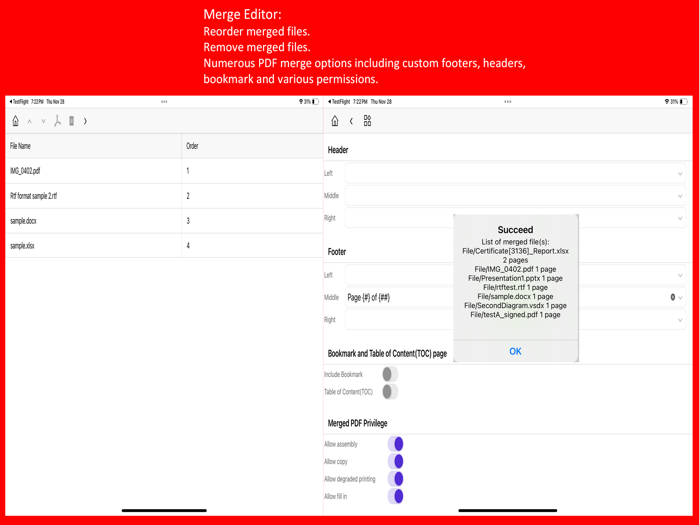Sort by the File Name column header
700x525 pixels.
[93, 146]
